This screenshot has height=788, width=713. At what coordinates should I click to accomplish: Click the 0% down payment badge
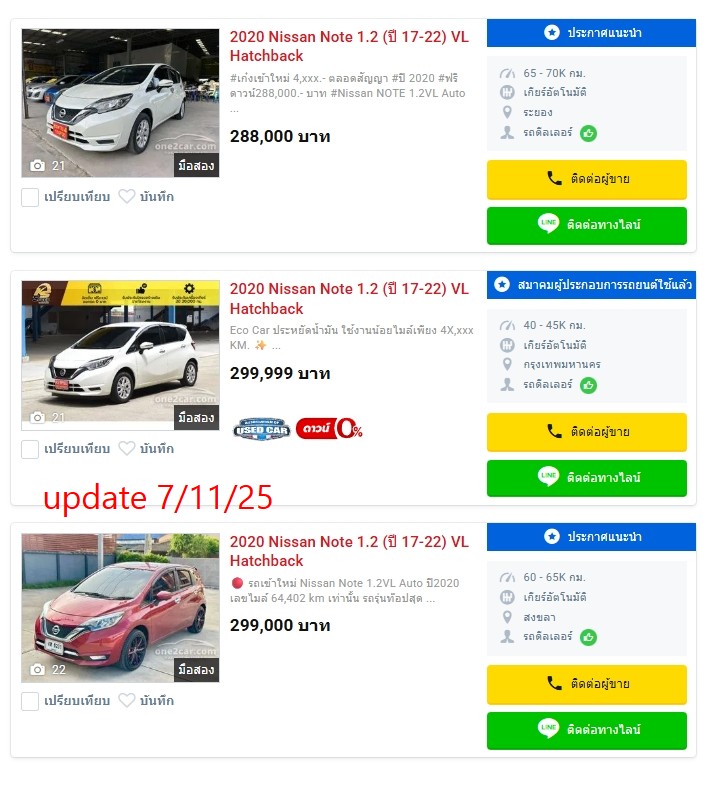pyautogui.click(x=330, y=429)
